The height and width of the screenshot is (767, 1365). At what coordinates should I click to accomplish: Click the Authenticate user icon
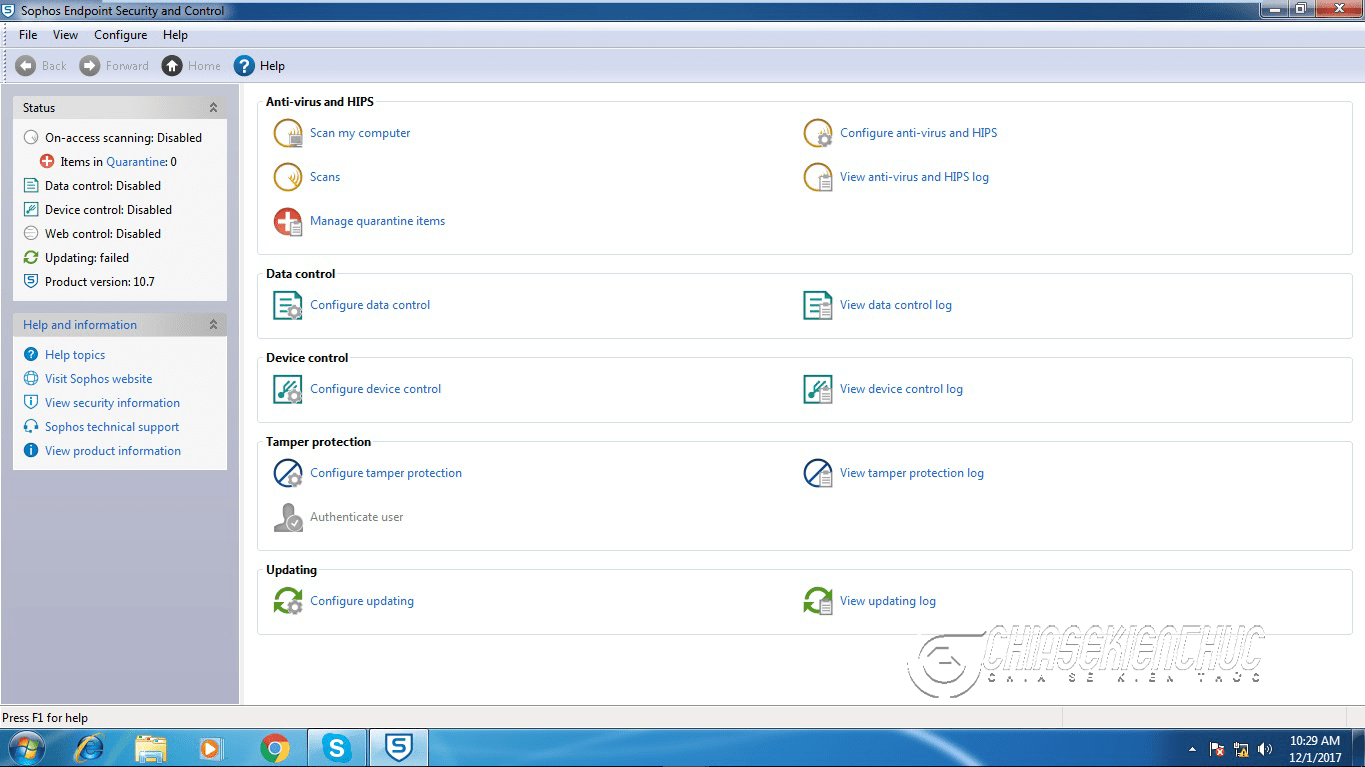288,517
